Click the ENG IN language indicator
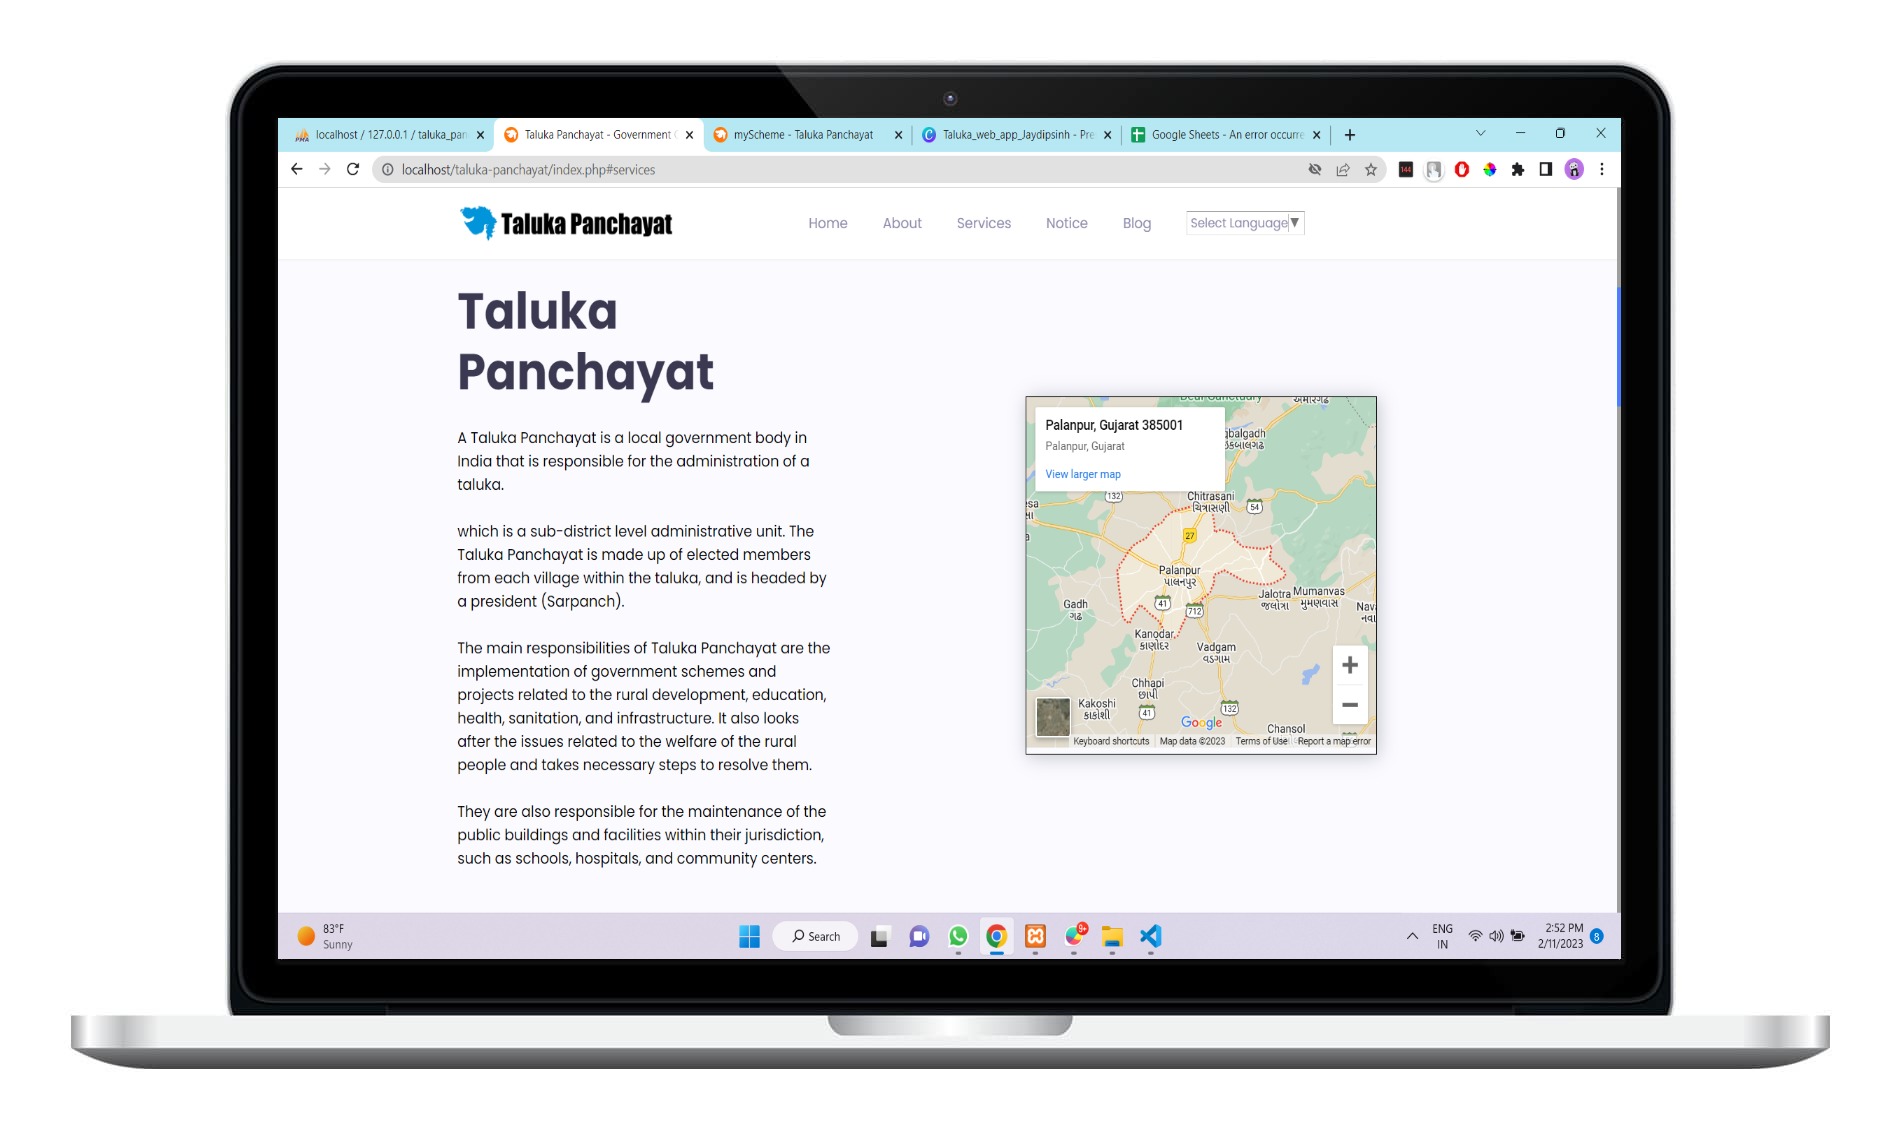This screenshot has width=1895, height=1139. tap(1442, 937)
